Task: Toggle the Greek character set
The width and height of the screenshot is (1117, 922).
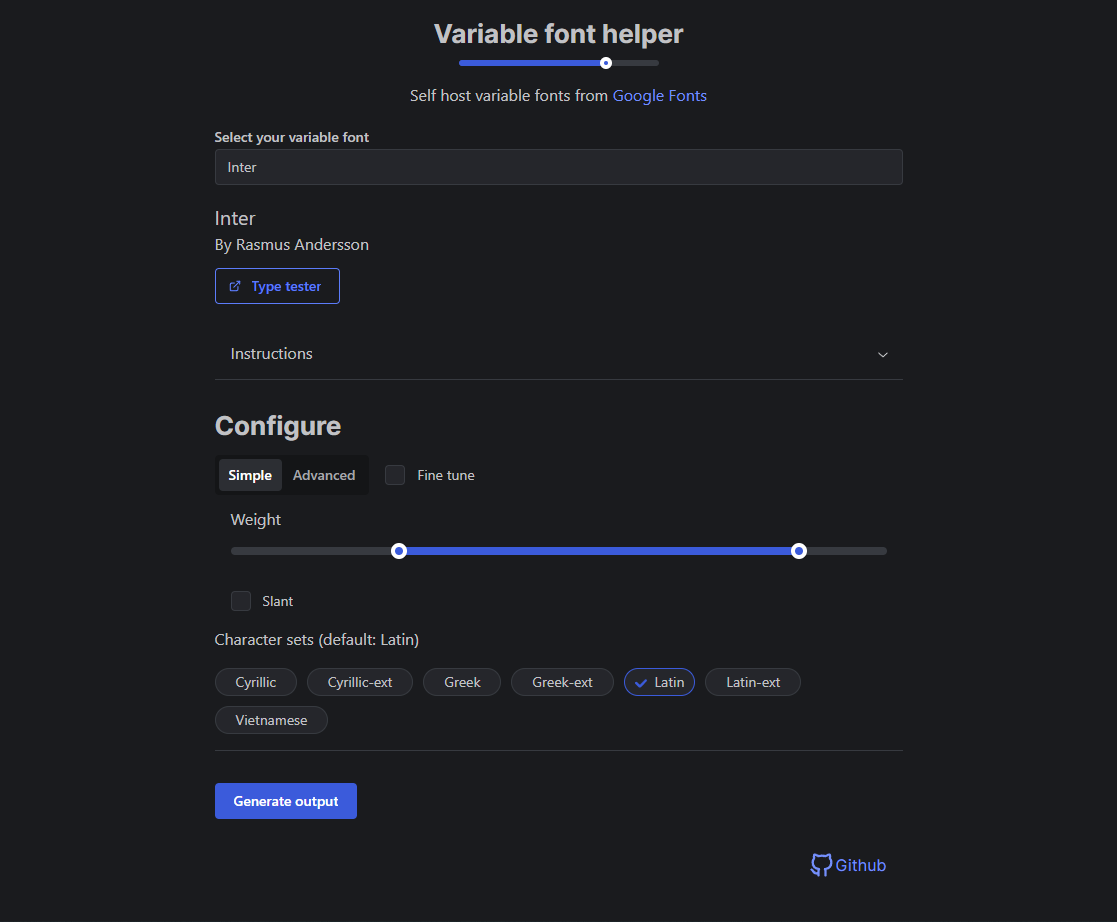Action: 462,682
